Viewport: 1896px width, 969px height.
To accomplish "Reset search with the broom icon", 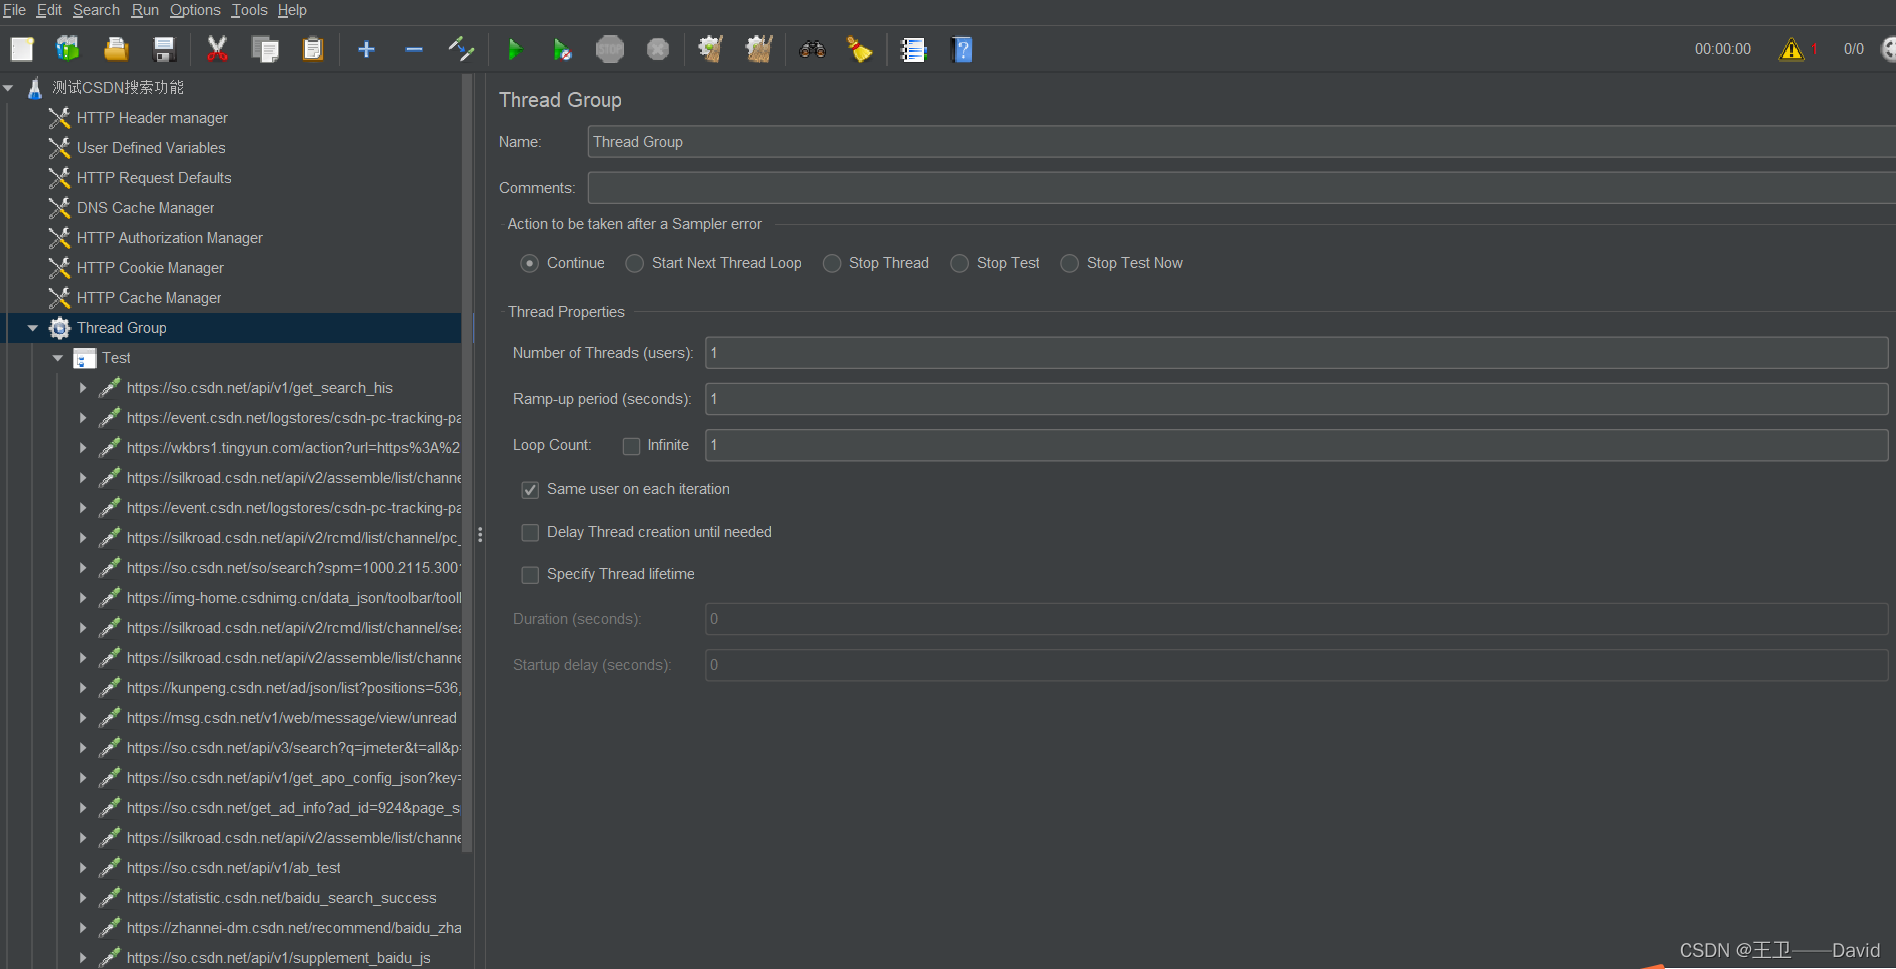I will [x=860, y=49].
